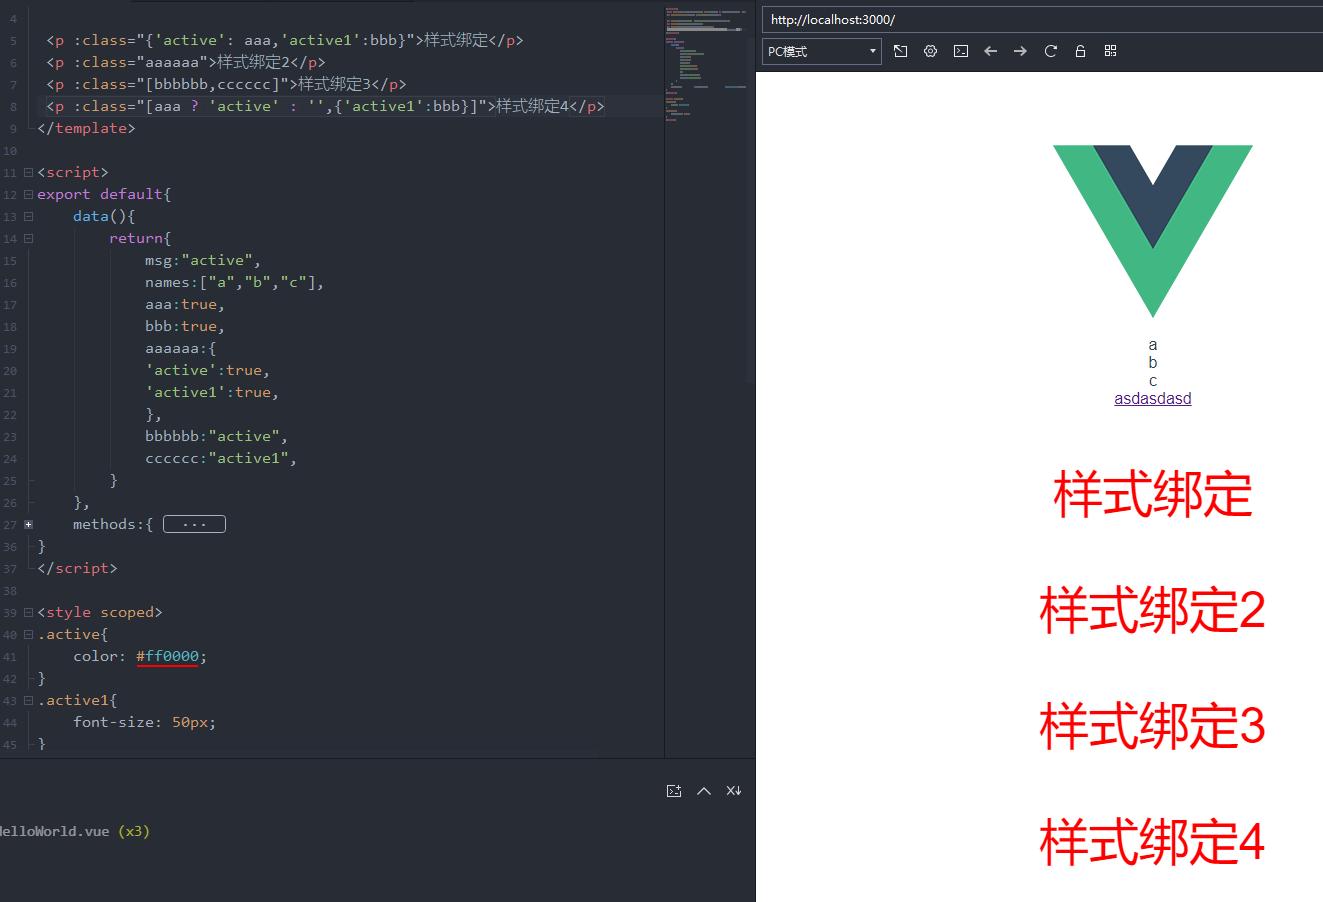Viewport: 1323px width, 902px height.
Task: Open the preview settings gear
Action: tap(930, 50)
